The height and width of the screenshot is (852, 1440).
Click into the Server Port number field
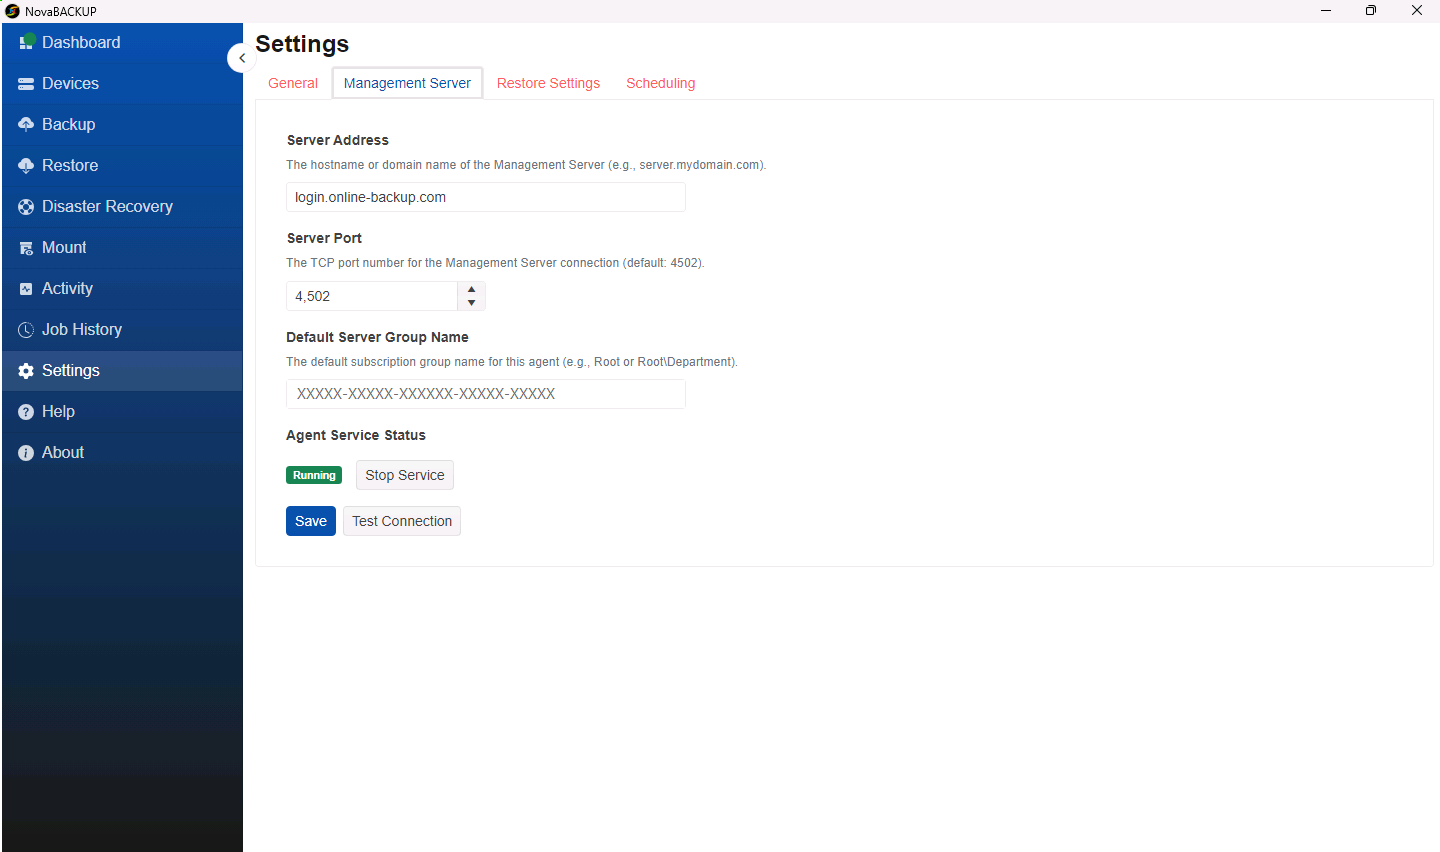coord(372,296)
